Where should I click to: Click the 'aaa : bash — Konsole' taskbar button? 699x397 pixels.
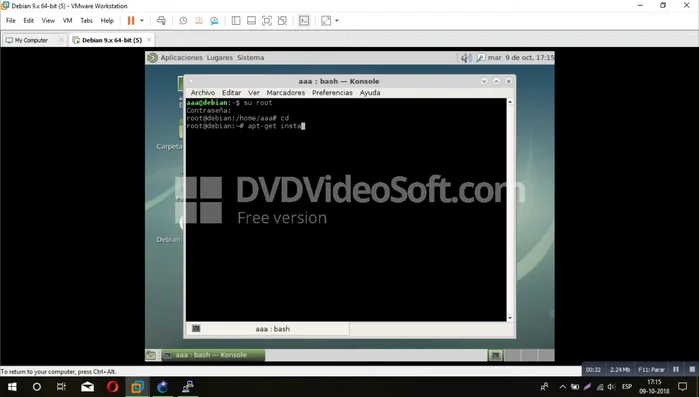213,355
